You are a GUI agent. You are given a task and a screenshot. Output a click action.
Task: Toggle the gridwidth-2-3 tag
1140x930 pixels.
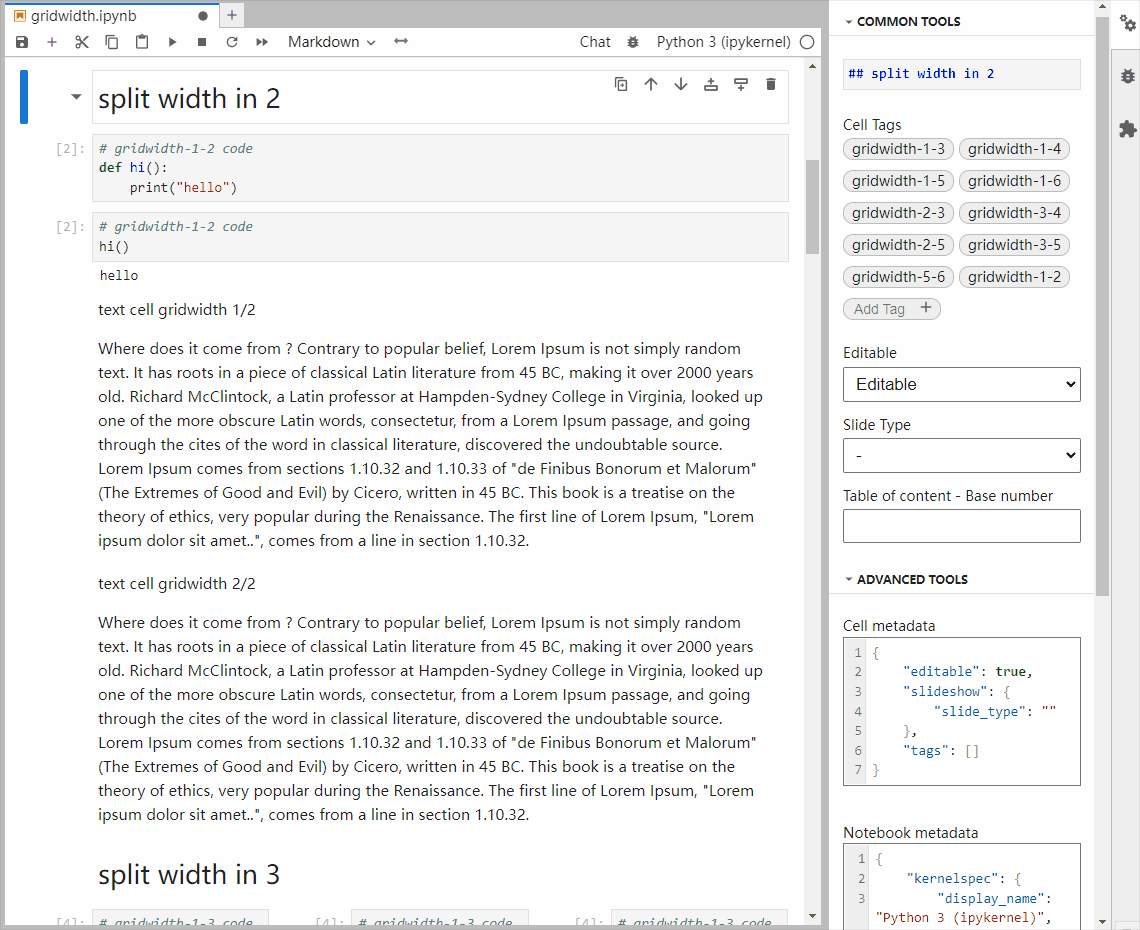click(x=898, y=213)
